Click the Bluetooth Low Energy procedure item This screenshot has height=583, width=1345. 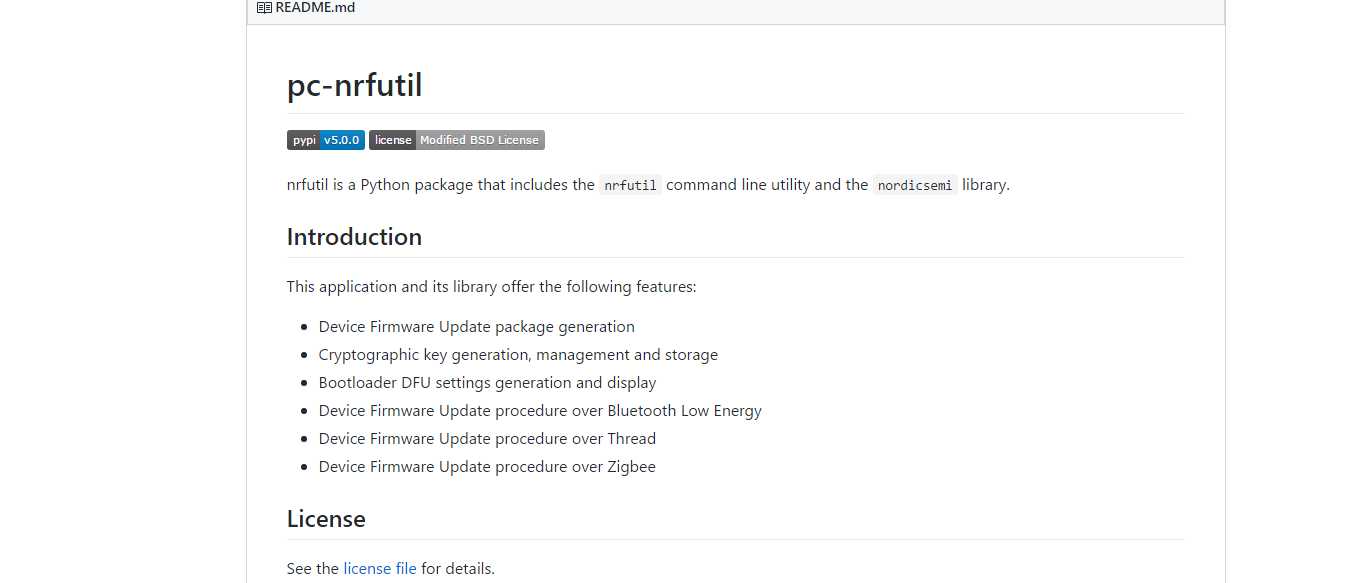point(540,411)
